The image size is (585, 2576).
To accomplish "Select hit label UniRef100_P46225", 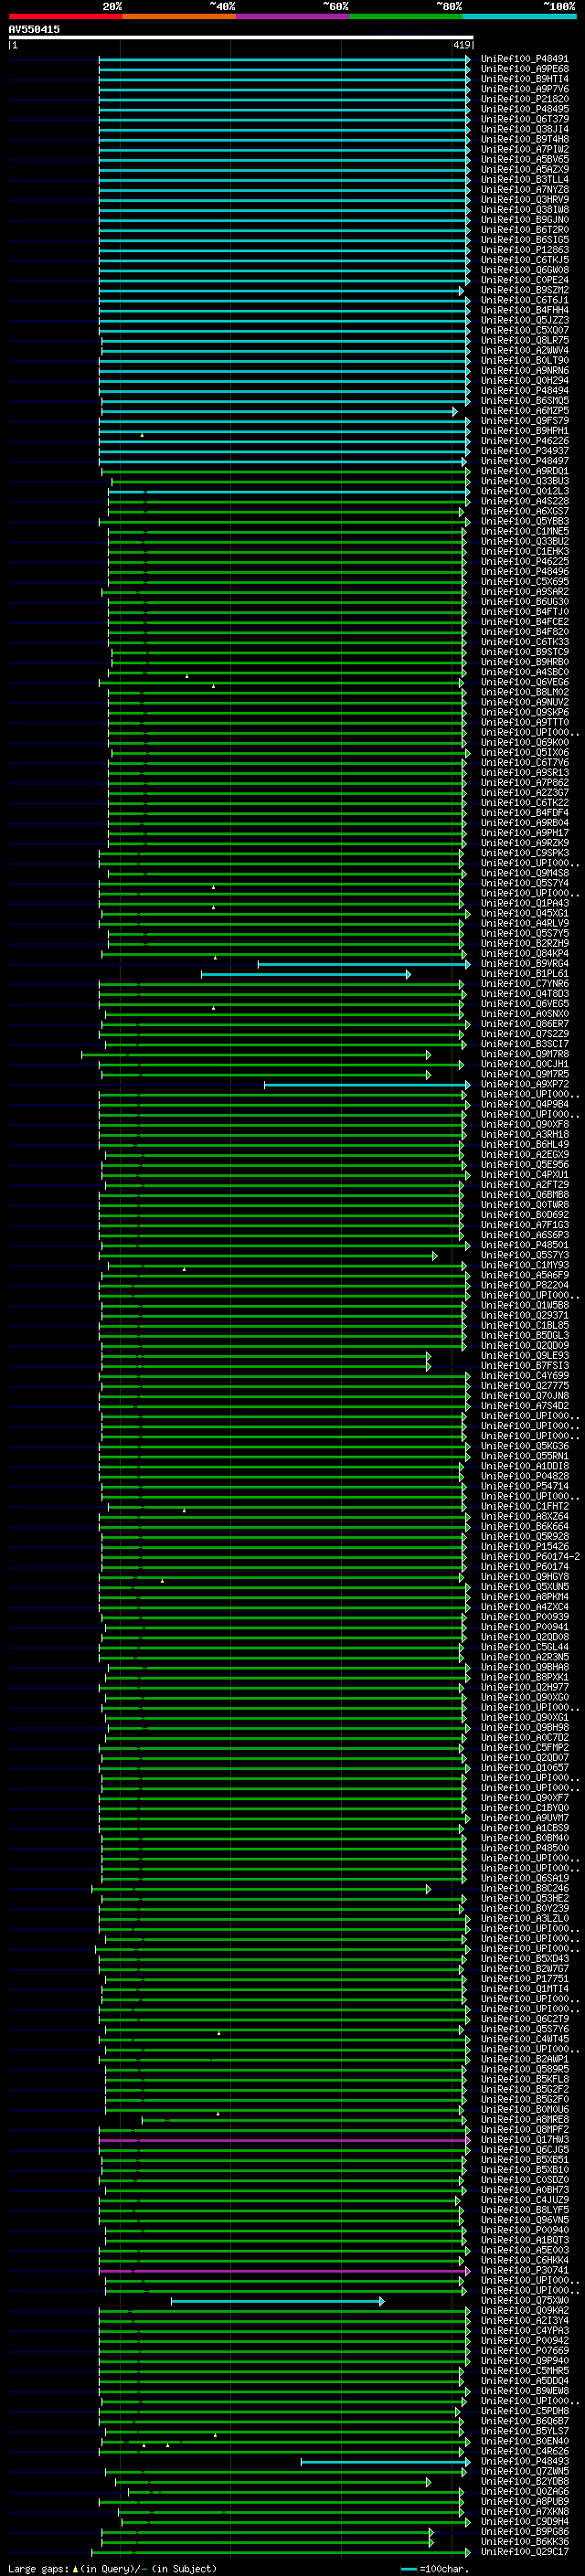I will 524,562.
